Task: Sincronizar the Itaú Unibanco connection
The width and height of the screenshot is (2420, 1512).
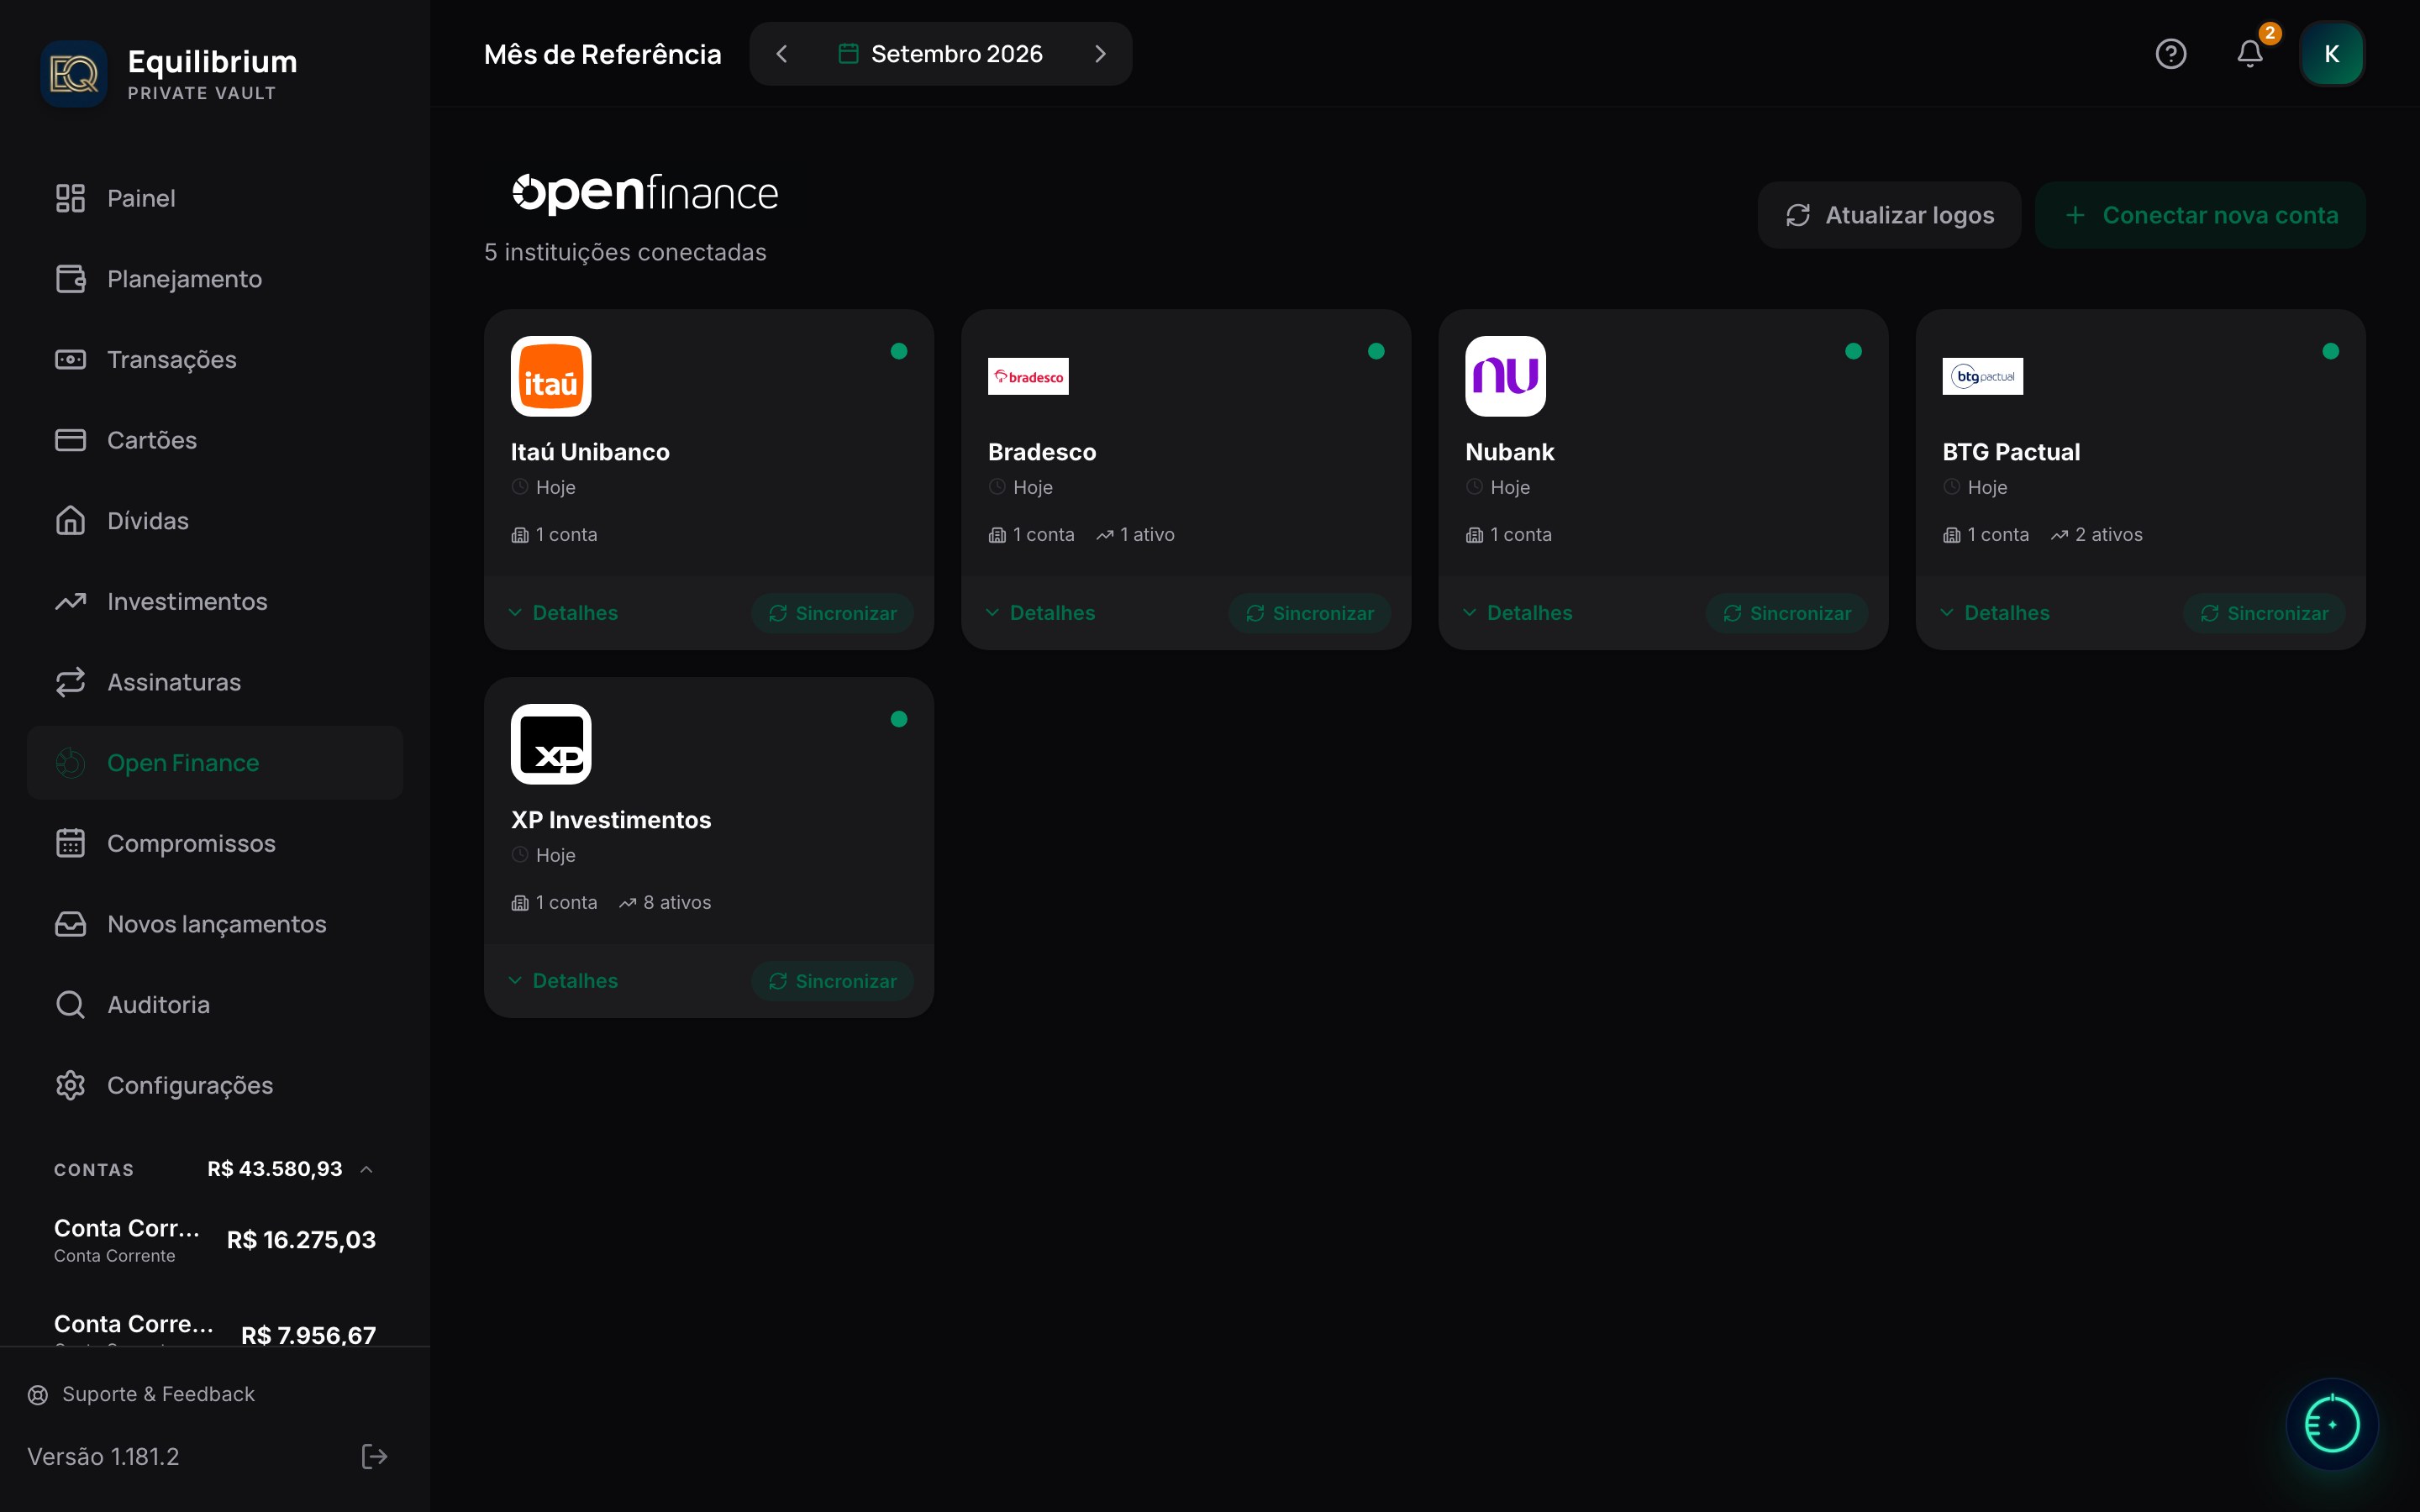Action: (832, 613)
